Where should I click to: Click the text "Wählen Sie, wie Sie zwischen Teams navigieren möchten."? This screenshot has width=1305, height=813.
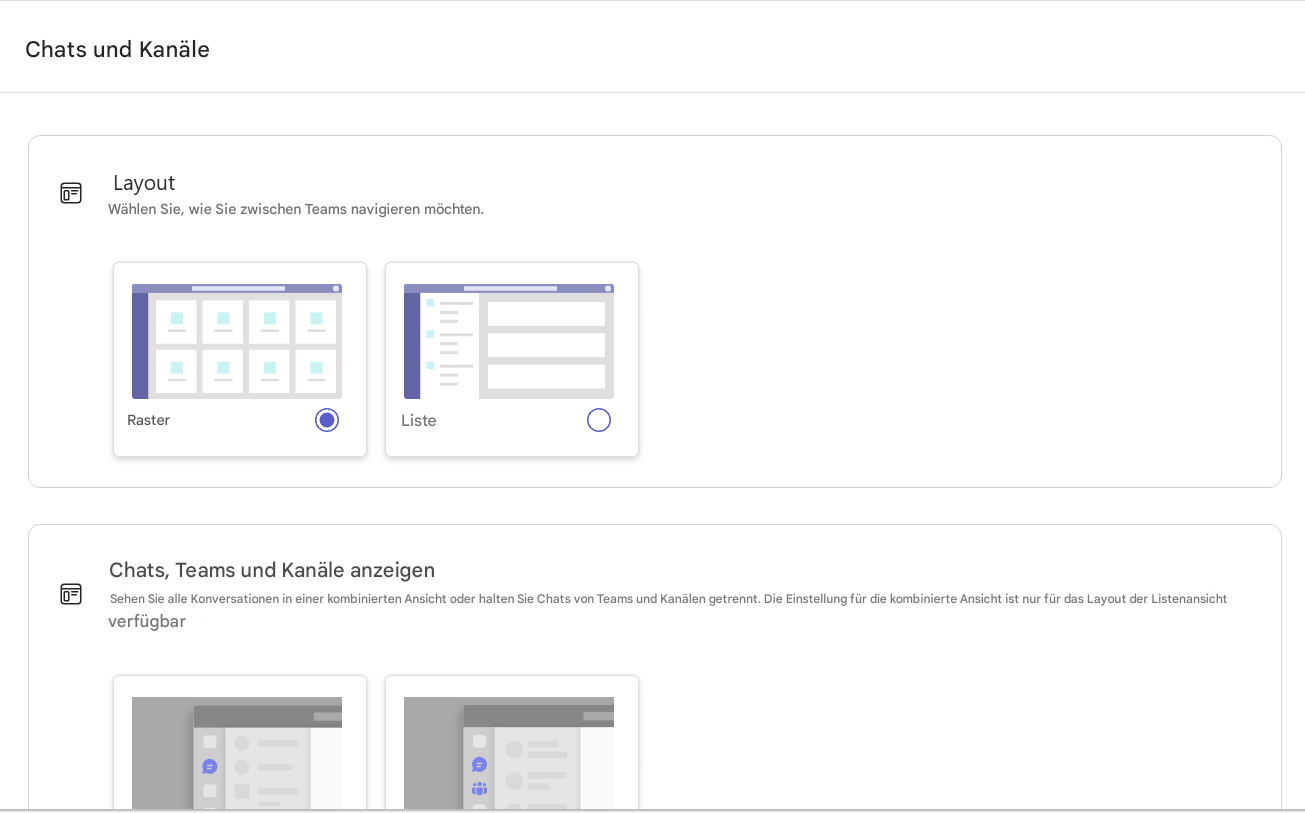click(x=296, y=209)
